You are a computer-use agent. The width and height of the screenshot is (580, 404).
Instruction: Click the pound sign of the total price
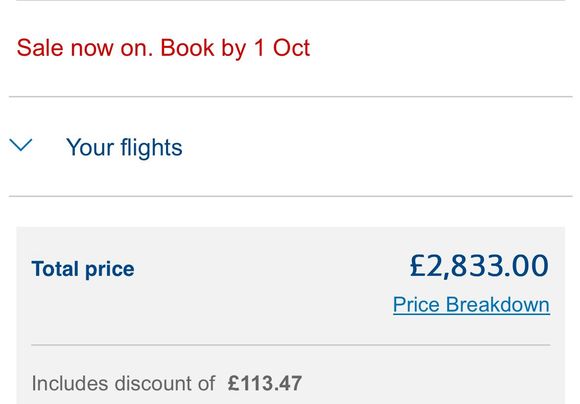(x=417, y=266)
